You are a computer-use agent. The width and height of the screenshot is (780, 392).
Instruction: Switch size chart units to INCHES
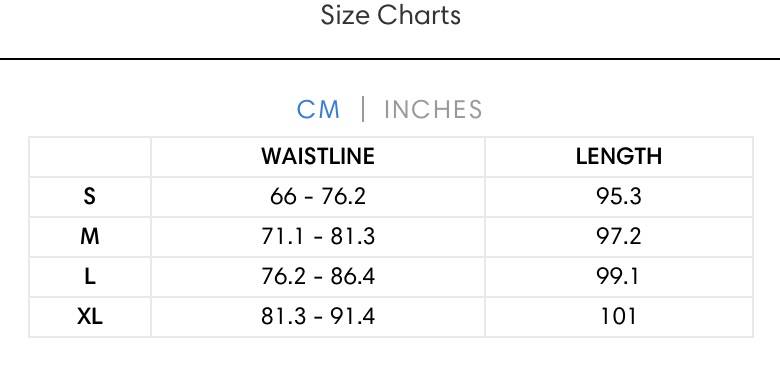click(x=433, y=109)
